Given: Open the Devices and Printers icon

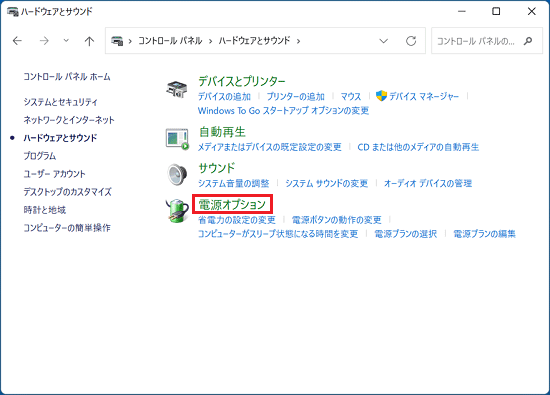Looking at the screenshot, I should coord(177,89).
